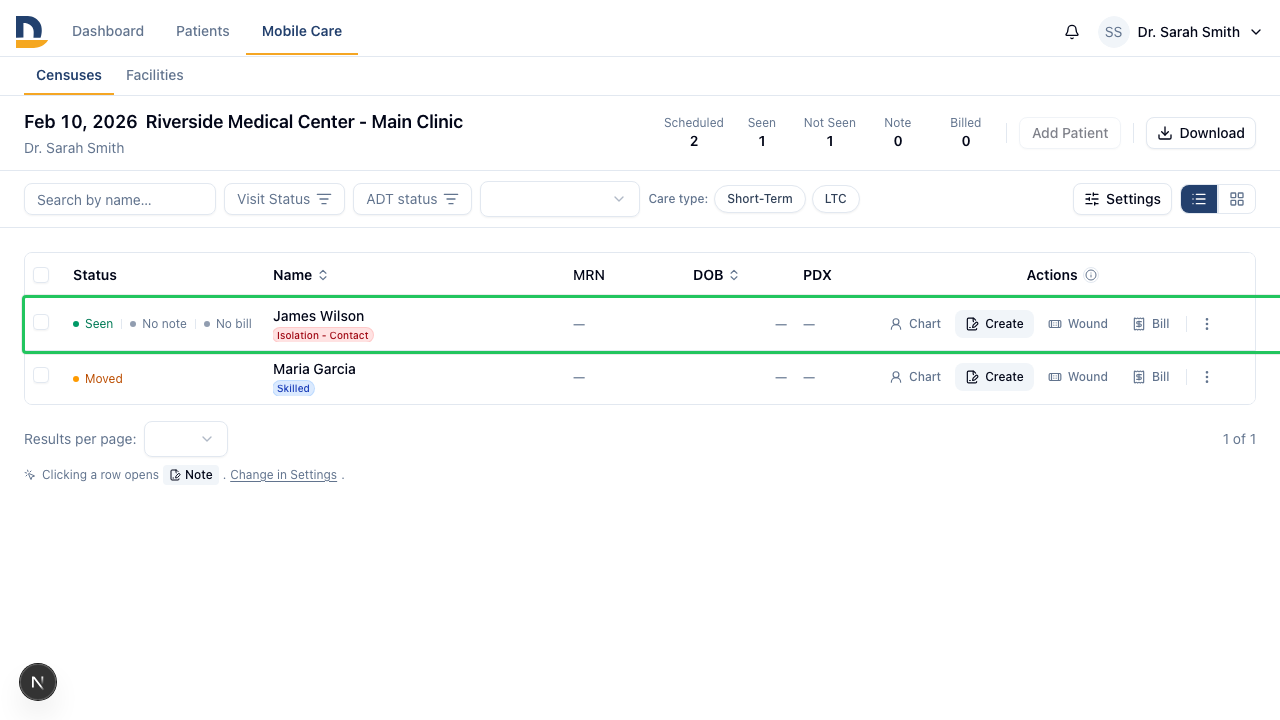Open Bill for James Wilson

pyautogui.click(x=1151, y=324)
